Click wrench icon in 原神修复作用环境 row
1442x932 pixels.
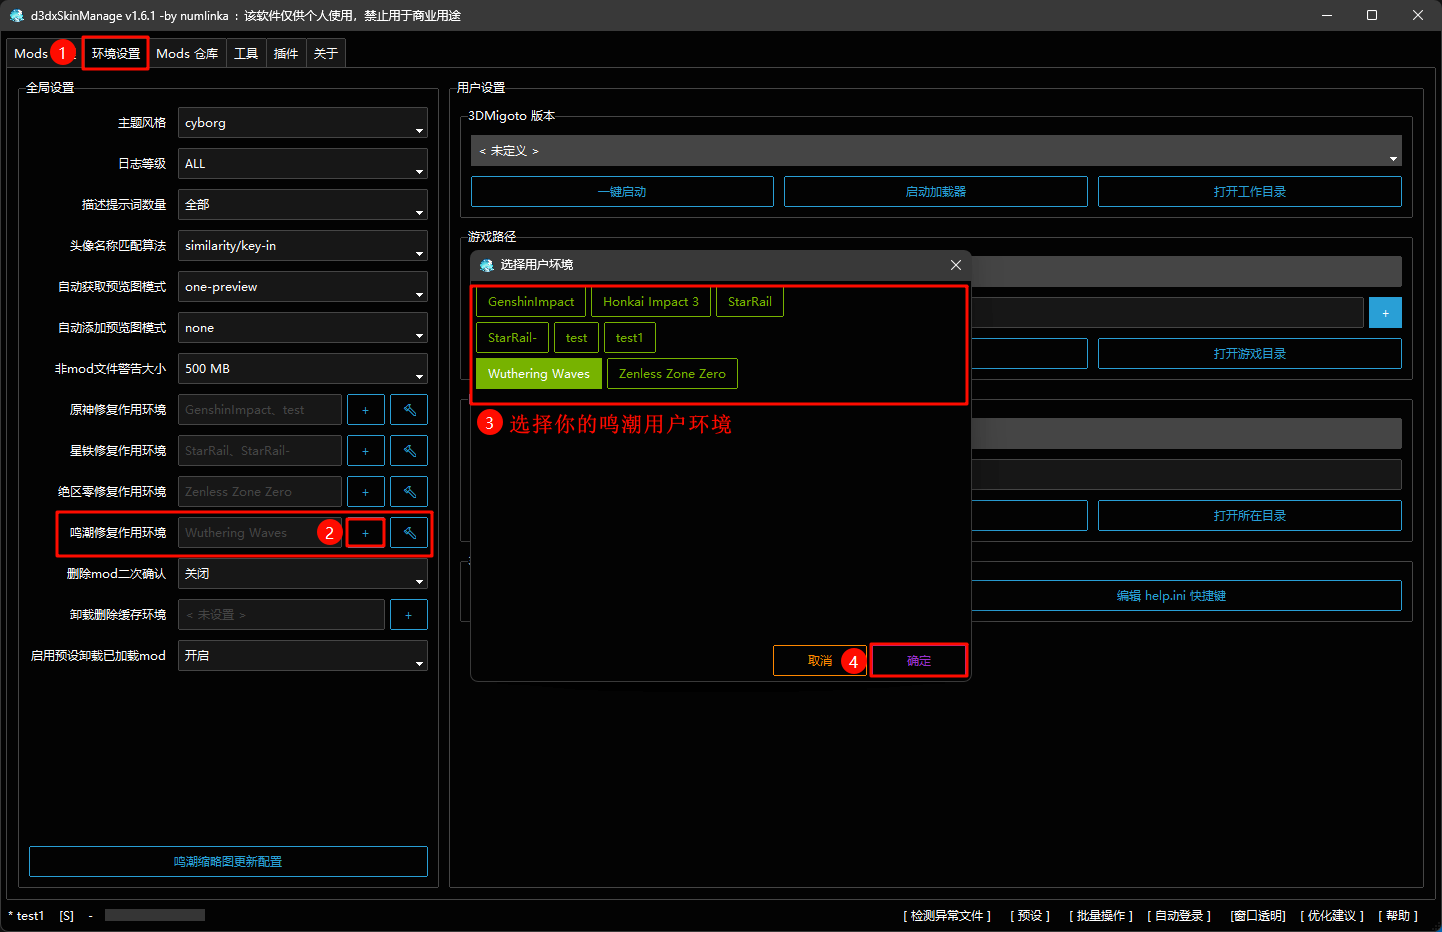(x=409, y=410)
